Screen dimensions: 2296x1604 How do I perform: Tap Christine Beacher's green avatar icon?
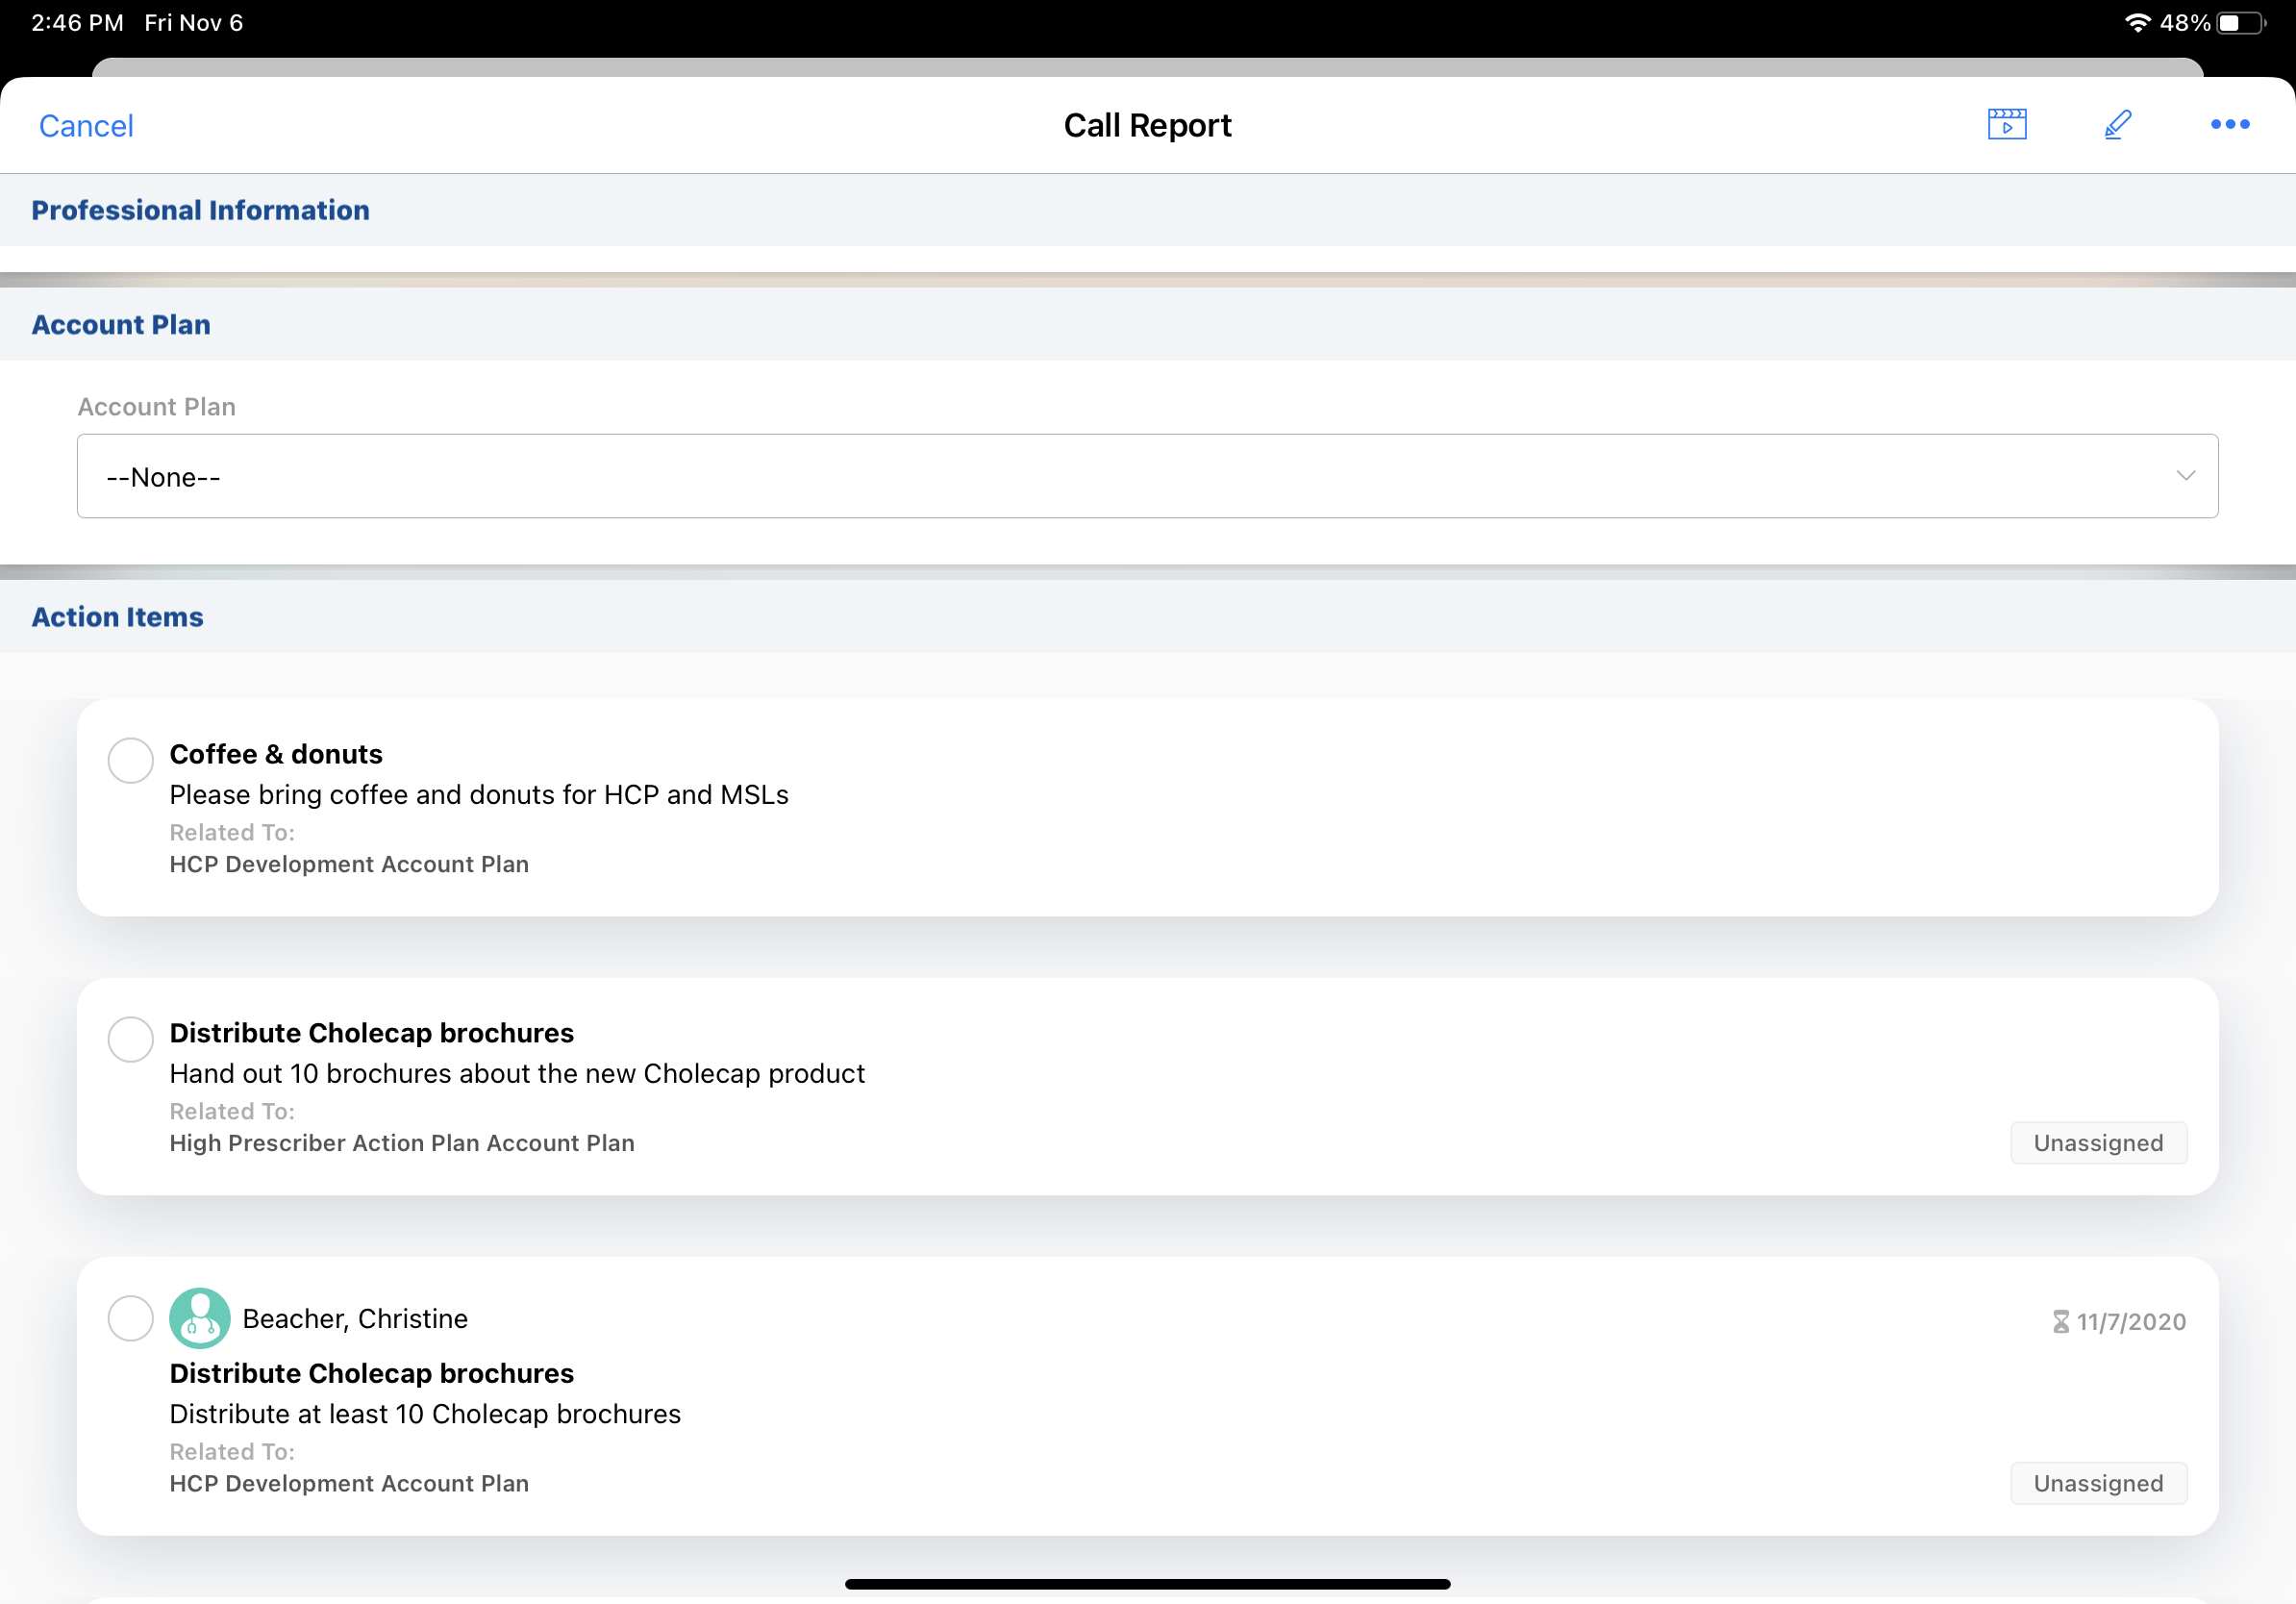point(199,1318)
